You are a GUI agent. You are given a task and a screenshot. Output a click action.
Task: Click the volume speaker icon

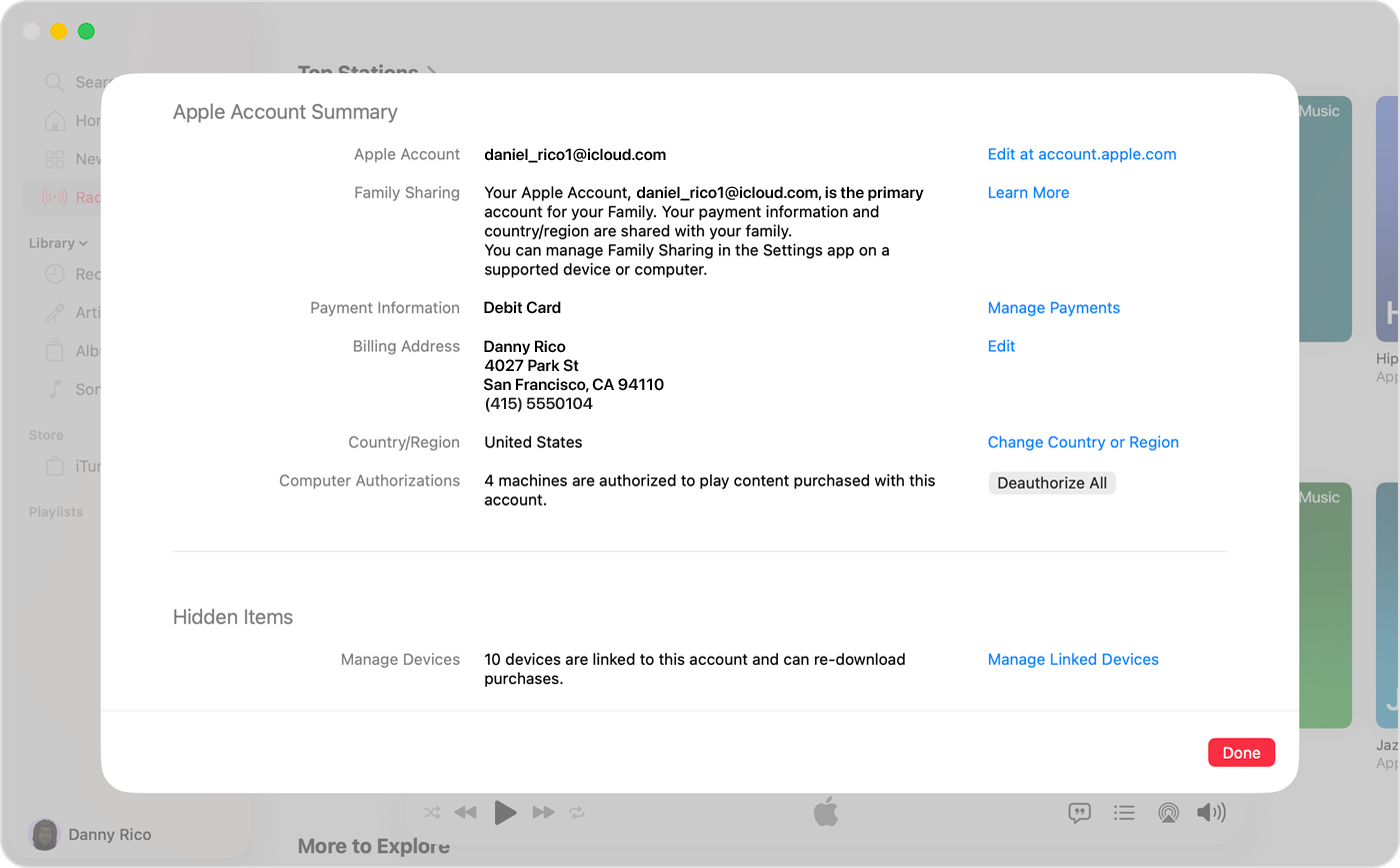pyautogui.click(x=1211, y=813)
